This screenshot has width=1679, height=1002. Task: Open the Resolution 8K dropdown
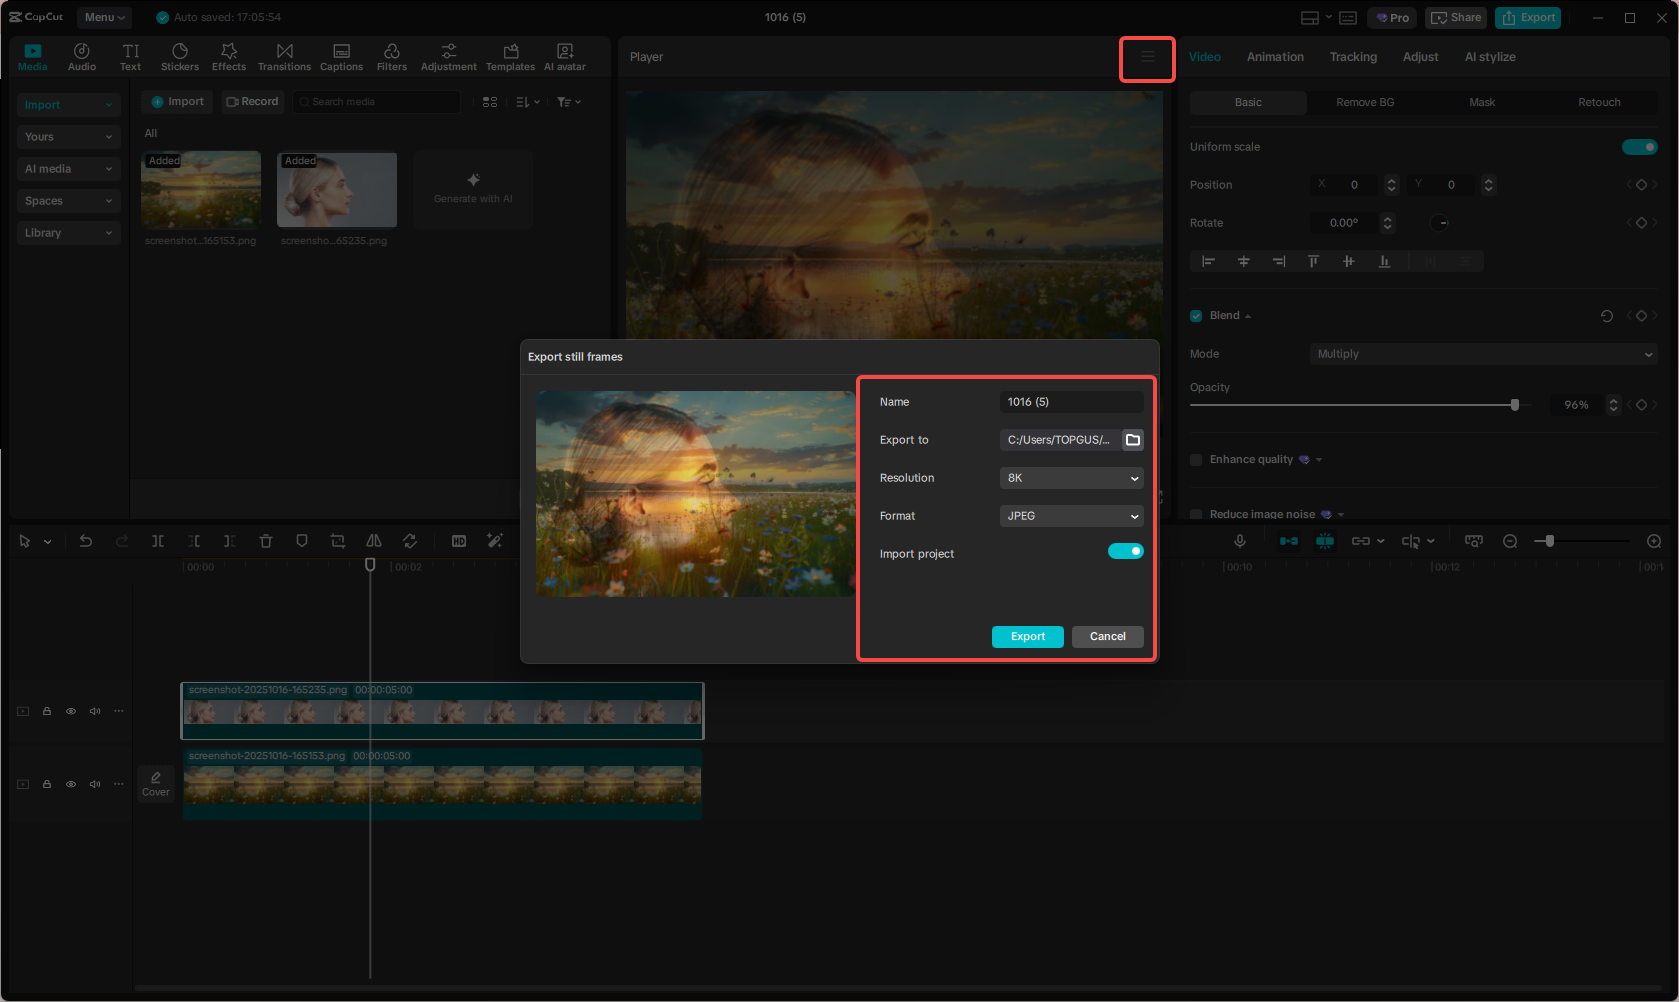pyautogui.click(x=1071, y=478)
